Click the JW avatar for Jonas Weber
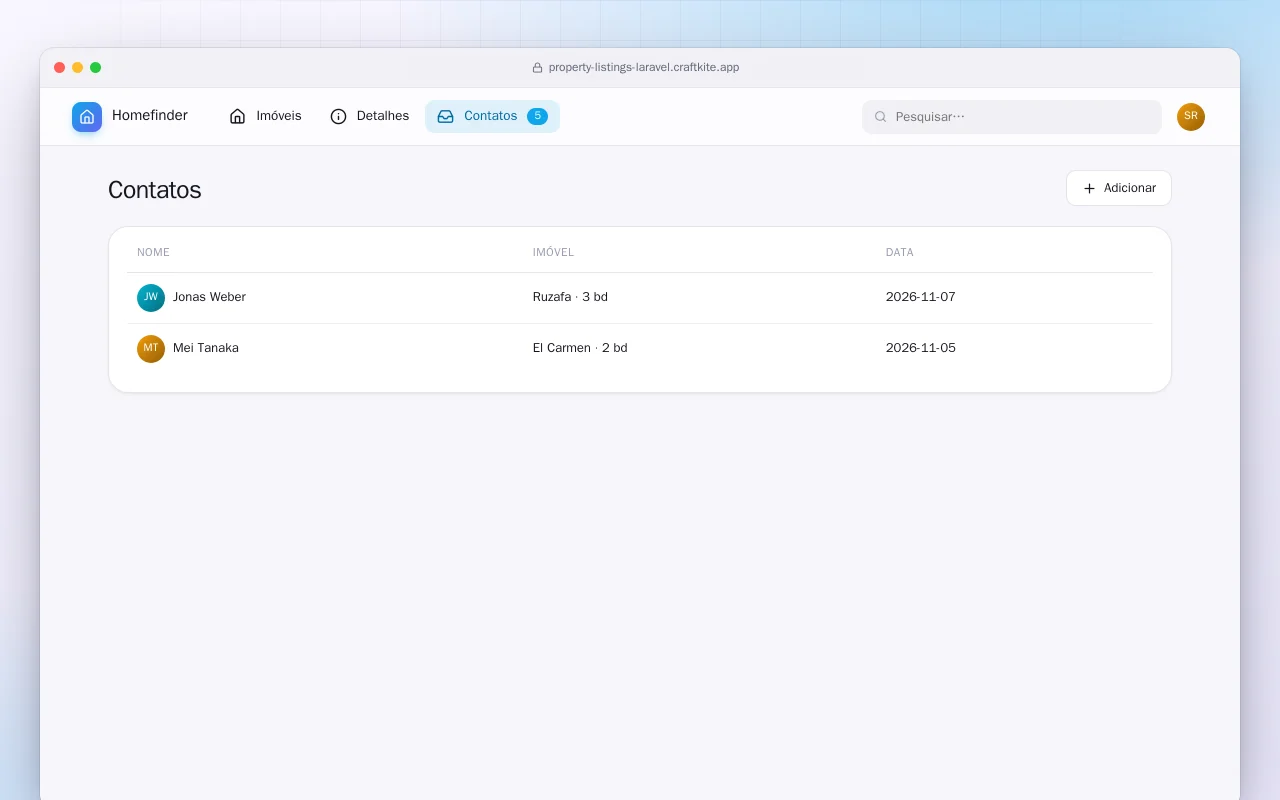This screenshot has height=800, width=1280. tap(151, 298)
